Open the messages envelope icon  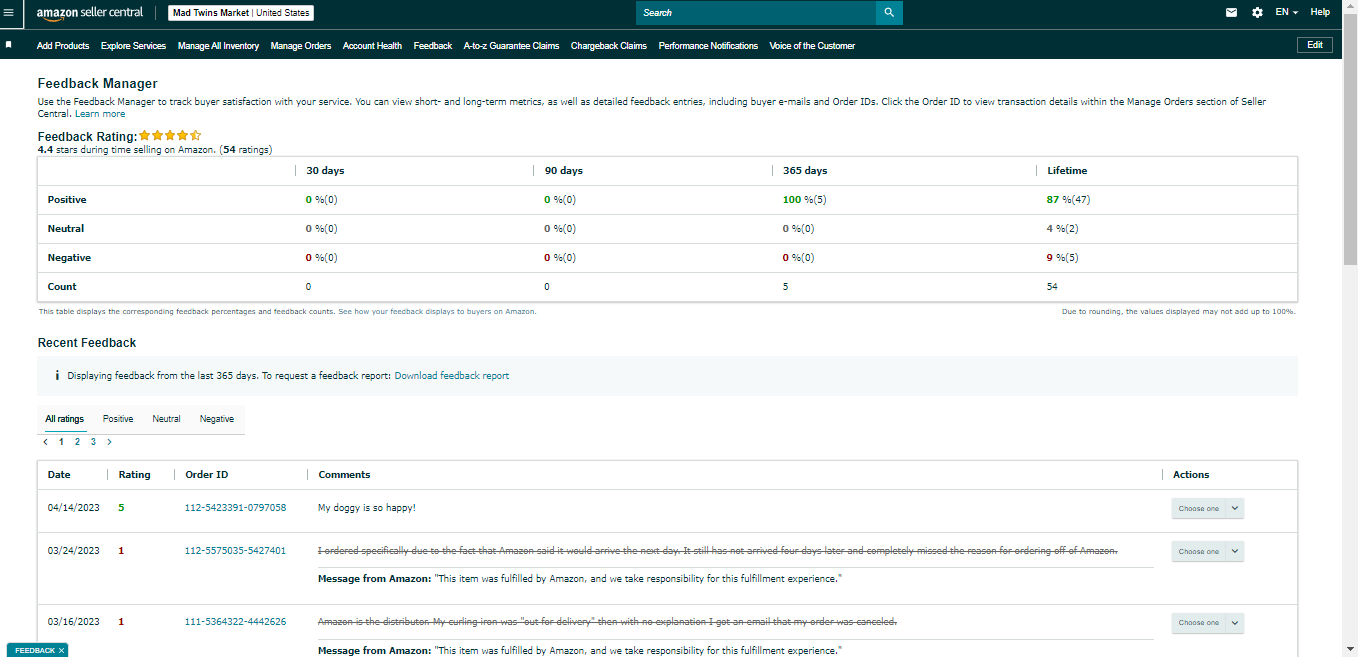[1231, 13]
